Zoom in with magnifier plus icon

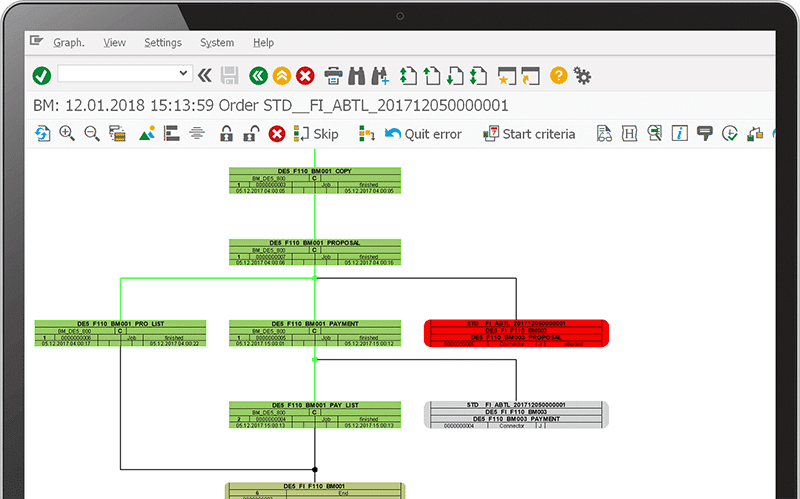point(67,134)
